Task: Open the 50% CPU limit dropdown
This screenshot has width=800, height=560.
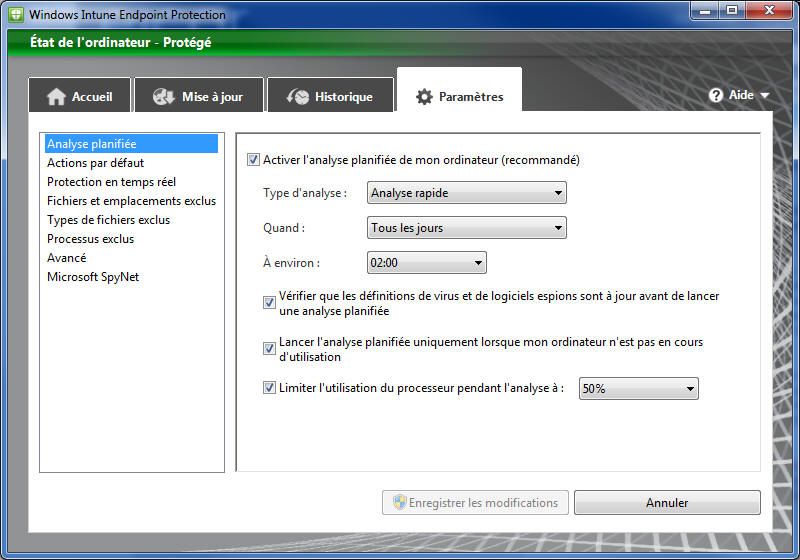Action: (638, 389)
